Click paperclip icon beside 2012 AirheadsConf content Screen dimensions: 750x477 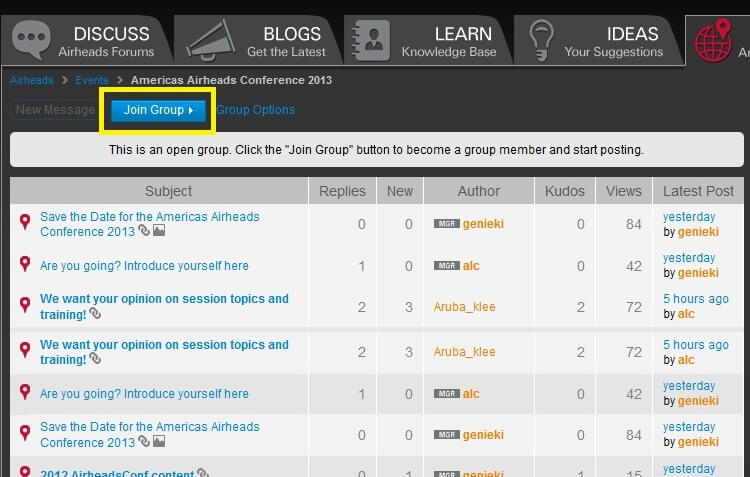point(203,472)
